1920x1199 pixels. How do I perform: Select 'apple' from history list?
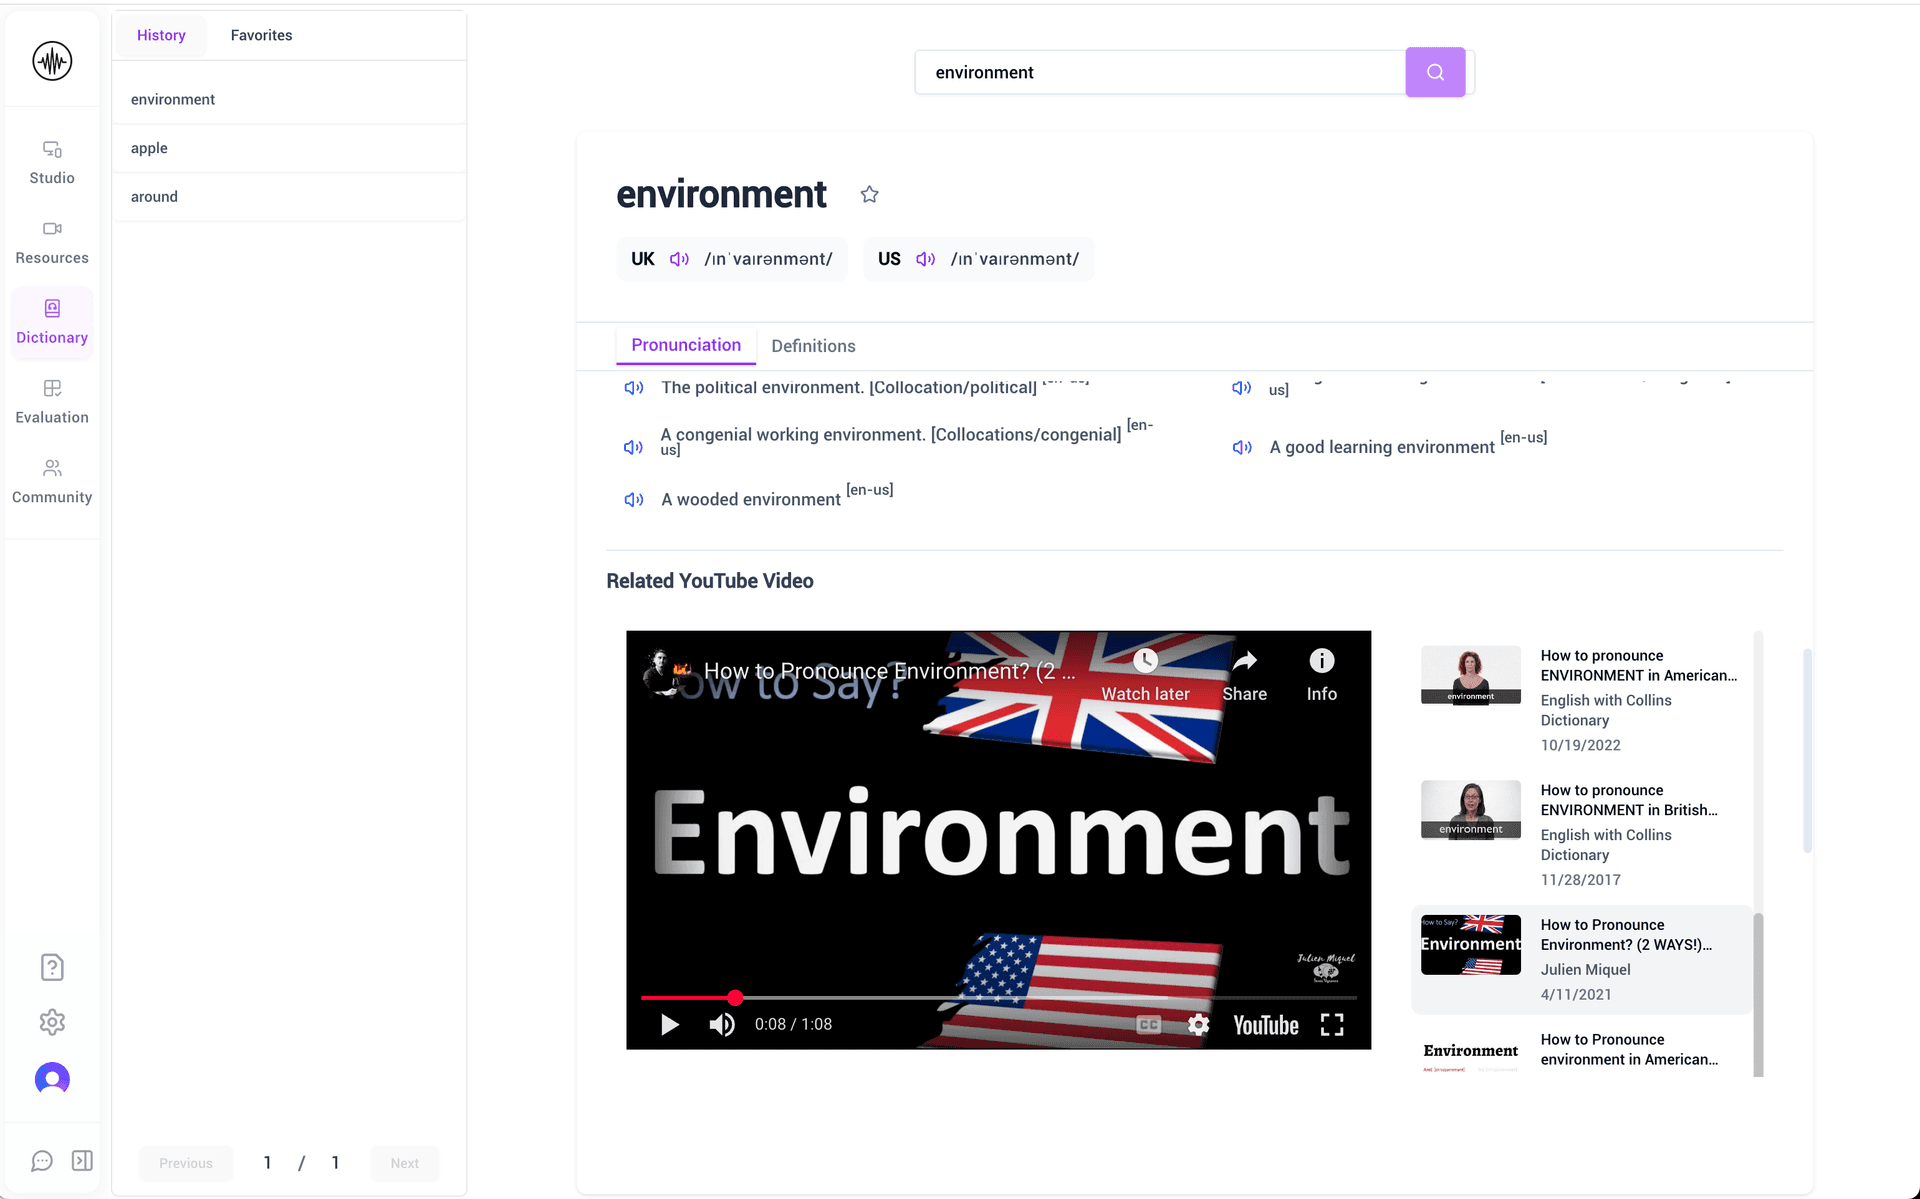click(149, 148)
